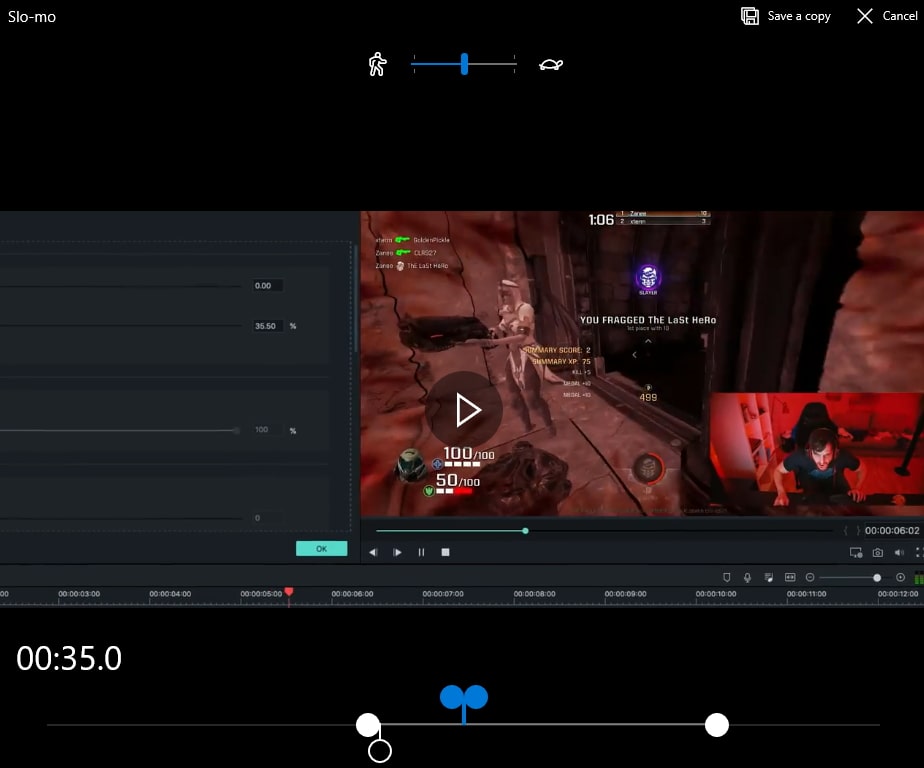The image size is (924, 768).
Task: Click the hollow circle playhead below the trim bar
Action: pos(380,751)
